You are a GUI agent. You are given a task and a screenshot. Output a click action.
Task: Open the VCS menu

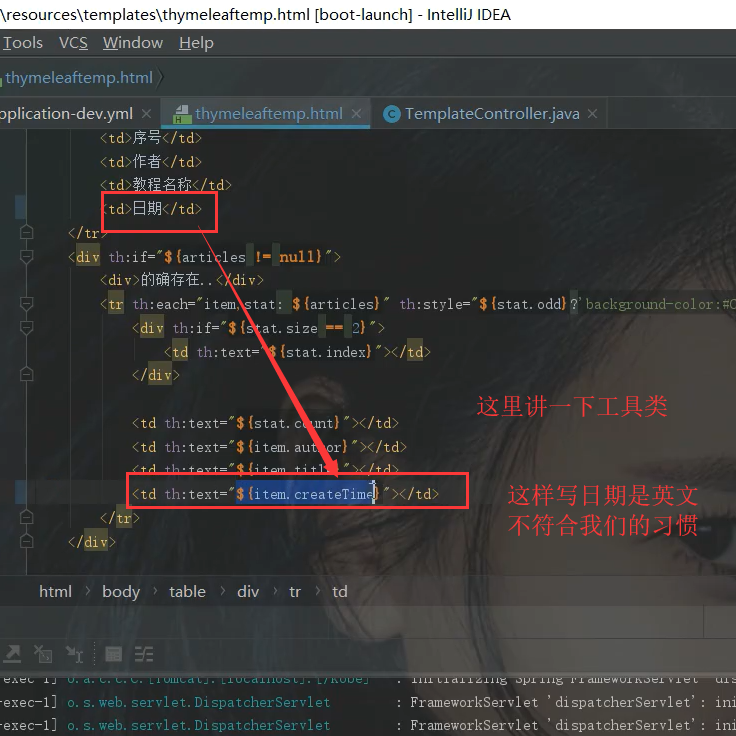point(73,43)
